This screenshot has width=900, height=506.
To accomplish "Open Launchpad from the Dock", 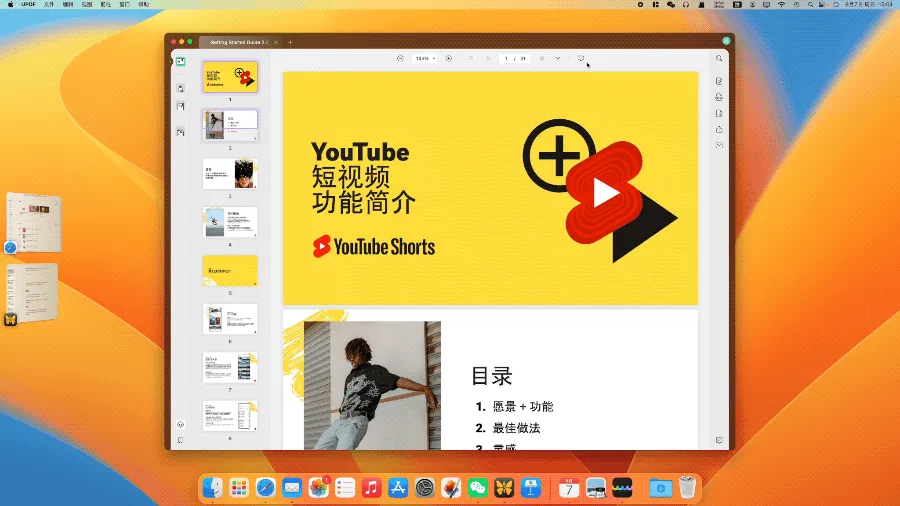I will pos(239,488).
